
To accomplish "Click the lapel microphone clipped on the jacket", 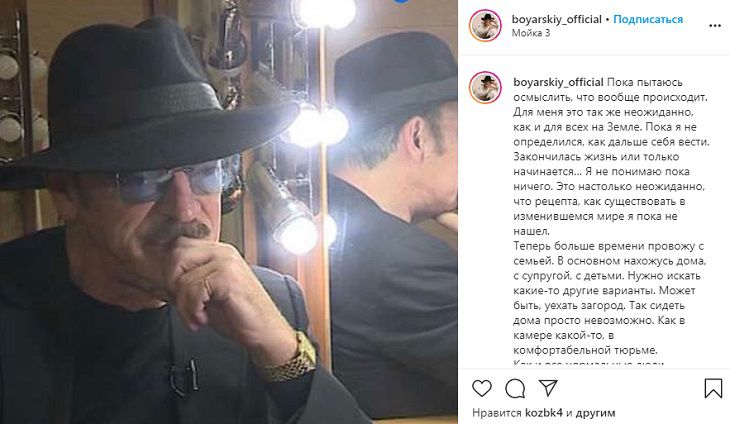I will coord(182,376).
